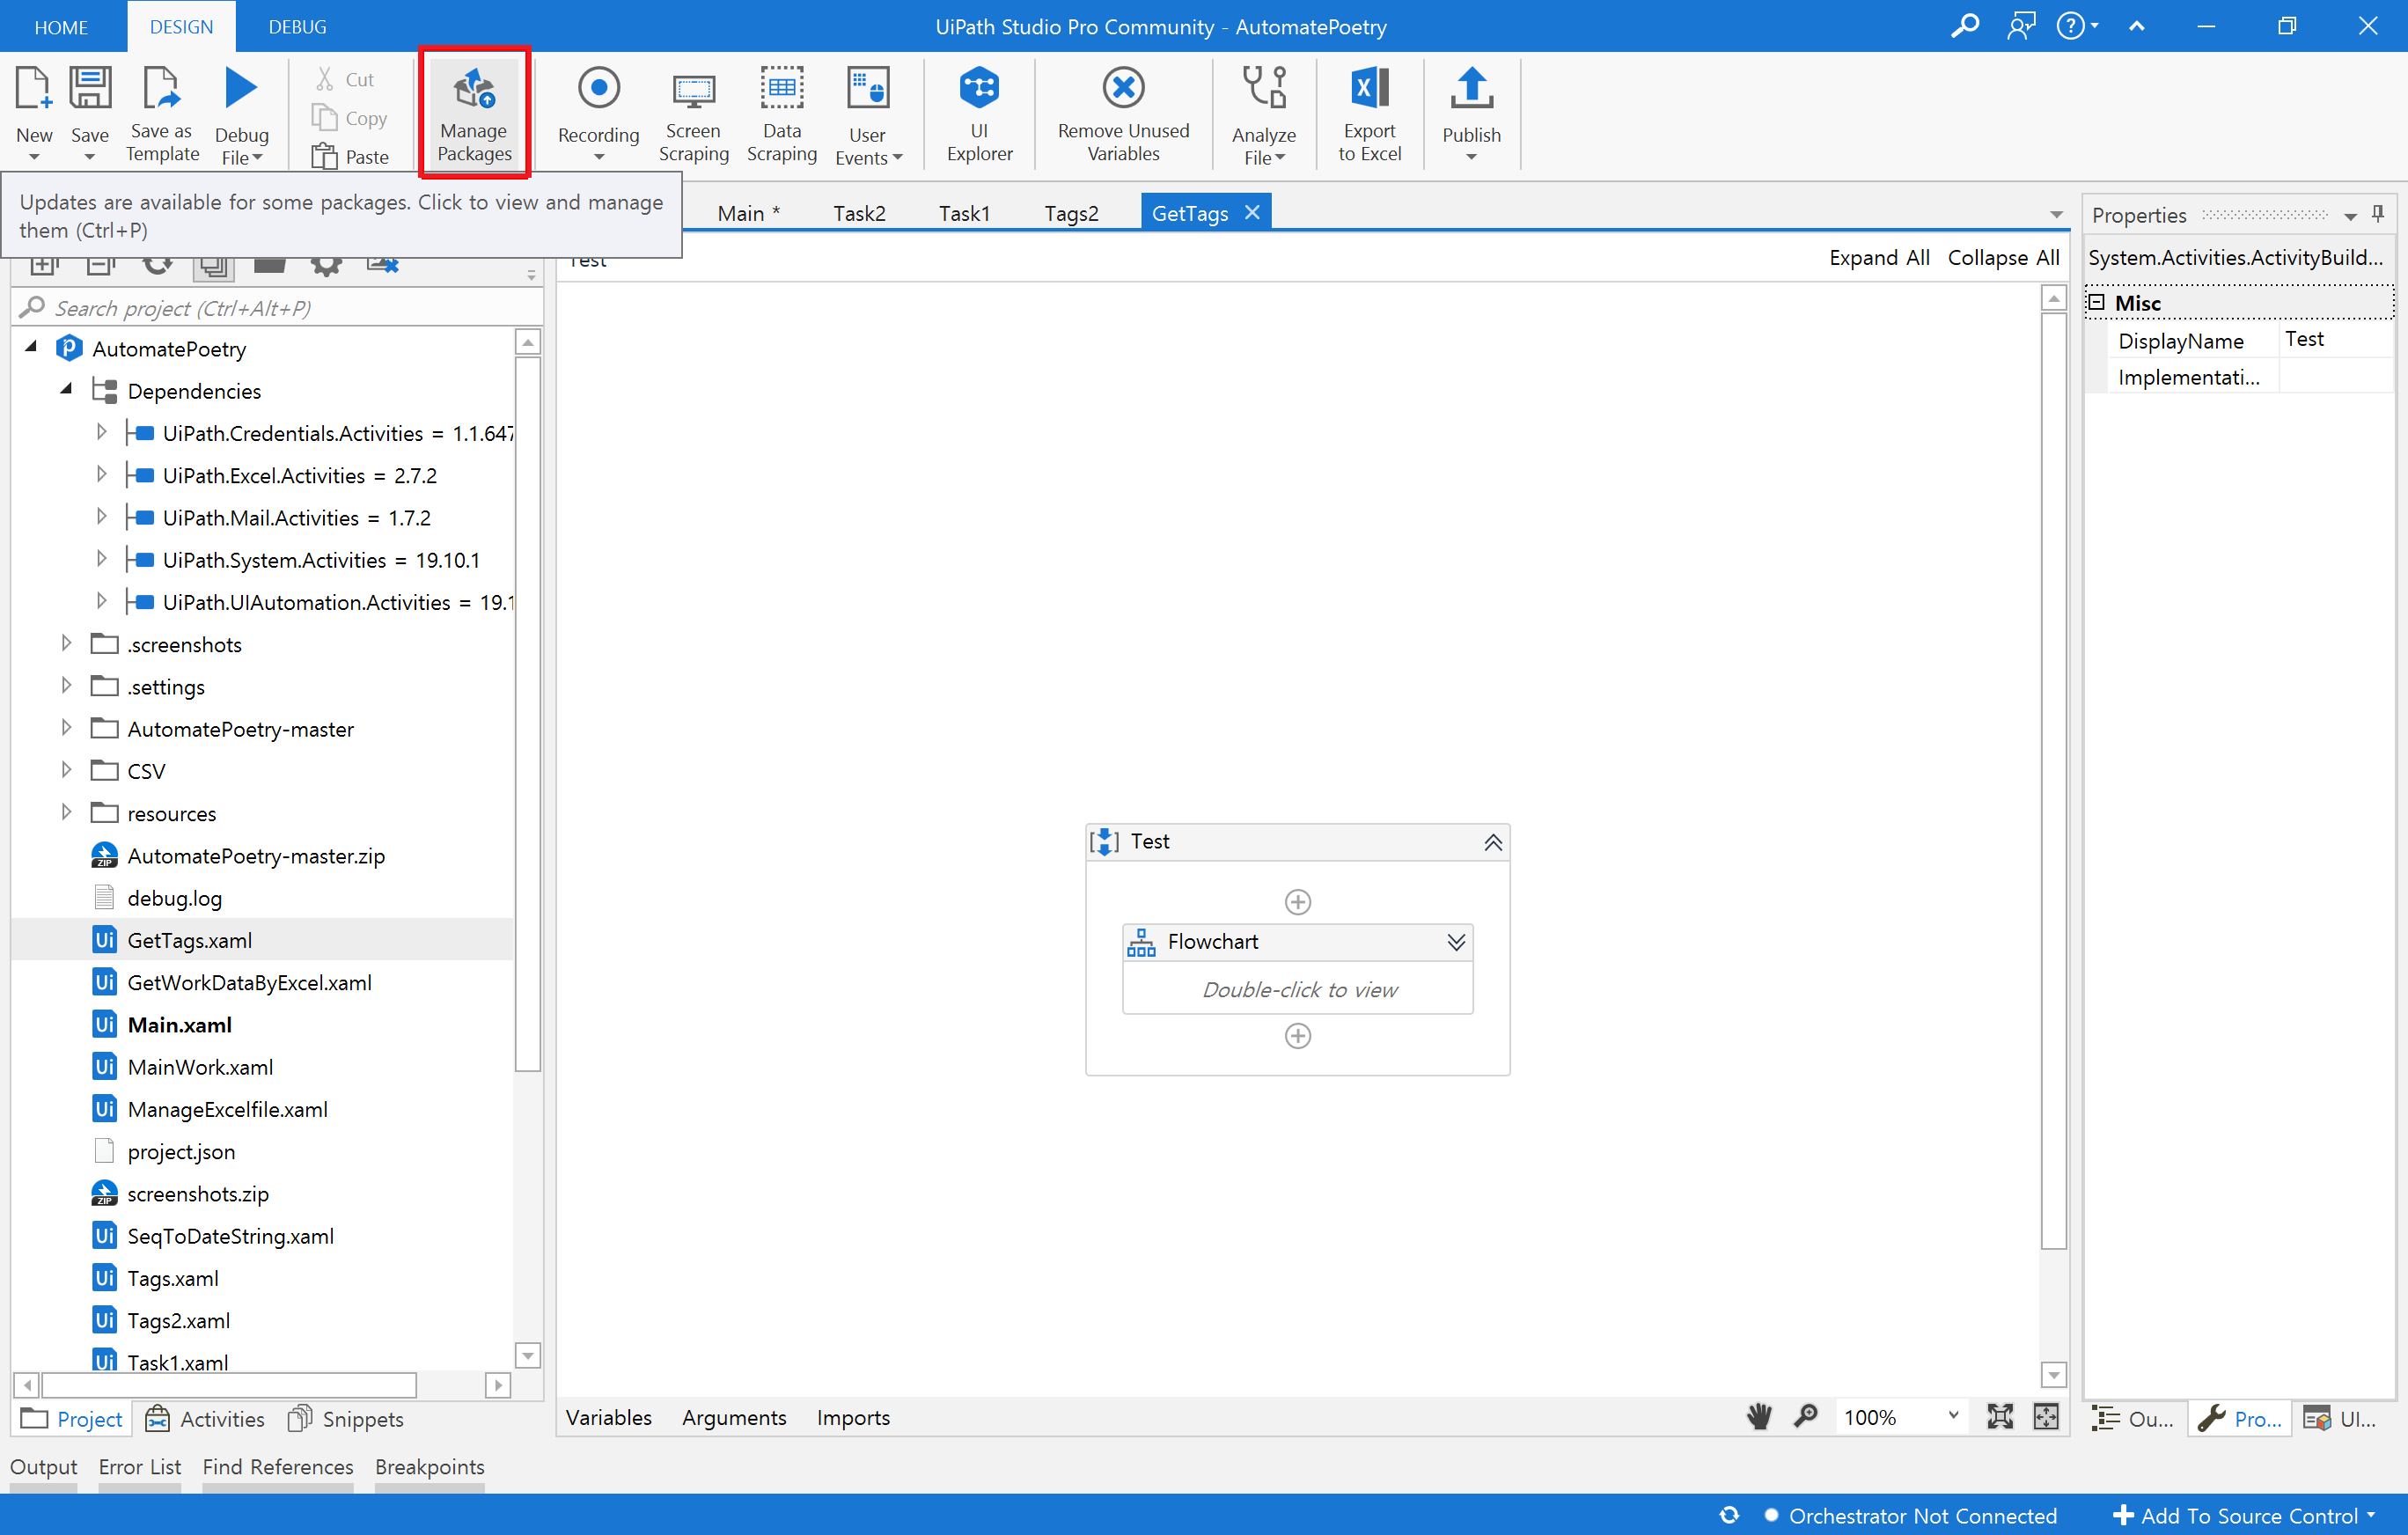Screen dimensions: 2408x1535
Task: Collapse the ribbon with the up chevron
Action: [2136, 26]
